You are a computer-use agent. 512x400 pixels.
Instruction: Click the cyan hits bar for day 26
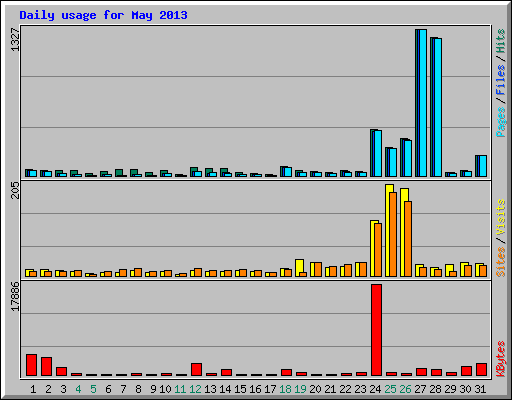click(x=408, y=158)
